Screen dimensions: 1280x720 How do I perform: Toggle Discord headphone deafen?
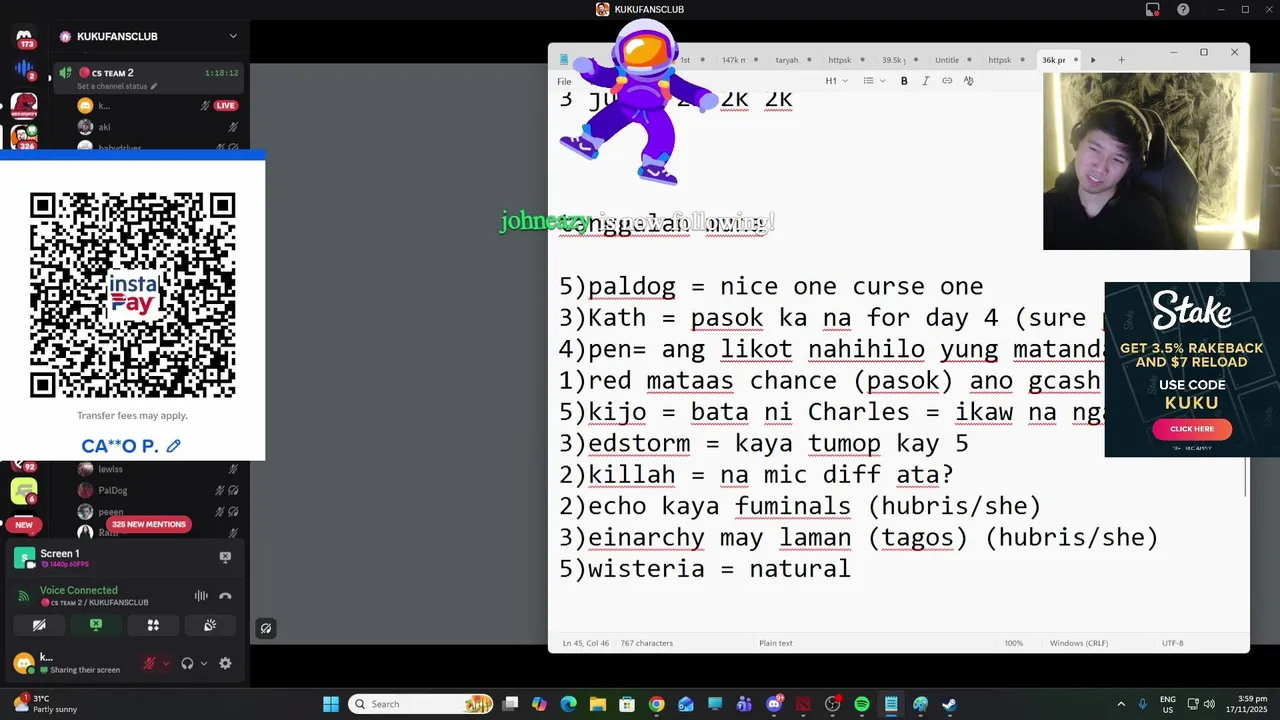coord(187,663)
